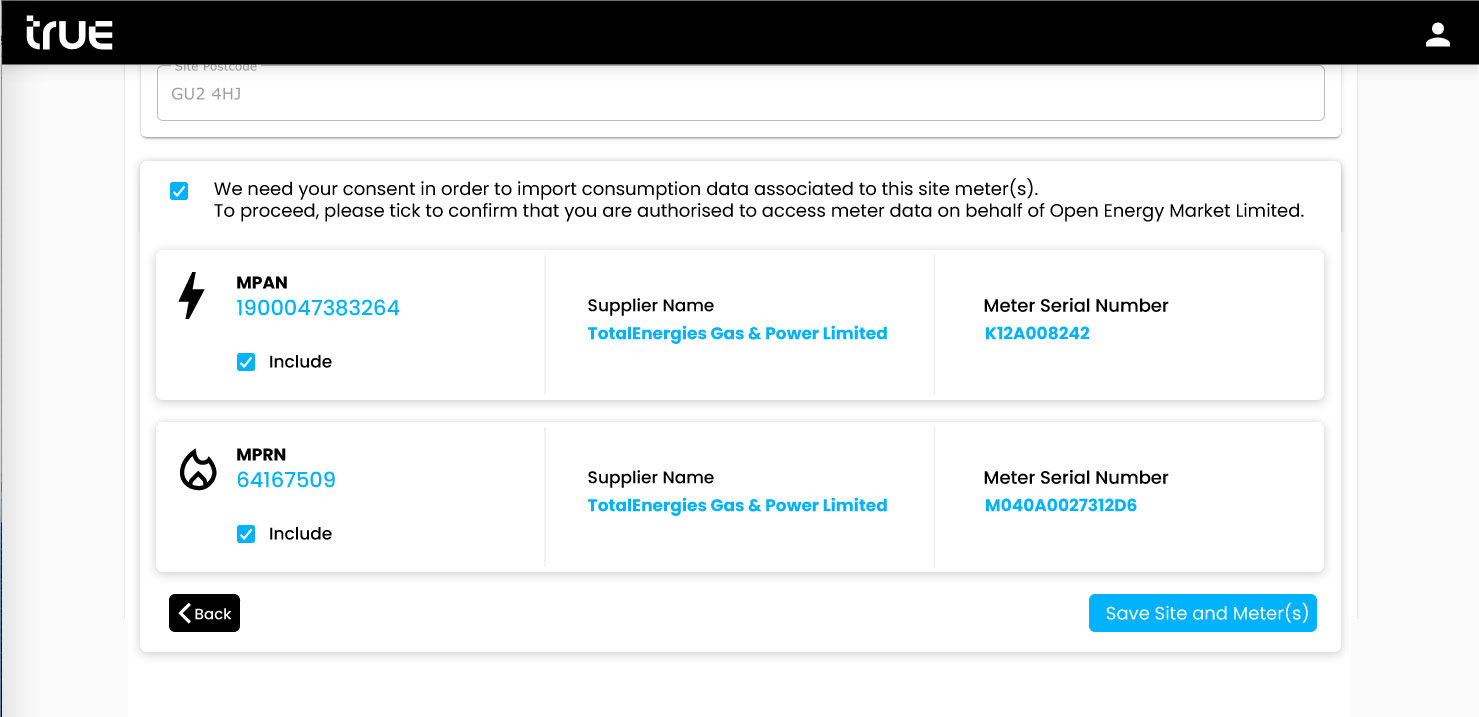Toggle Include checkbox for MPAN 1900047383264
Screen dimensions: 1479x717
click(x=246, y=362)
